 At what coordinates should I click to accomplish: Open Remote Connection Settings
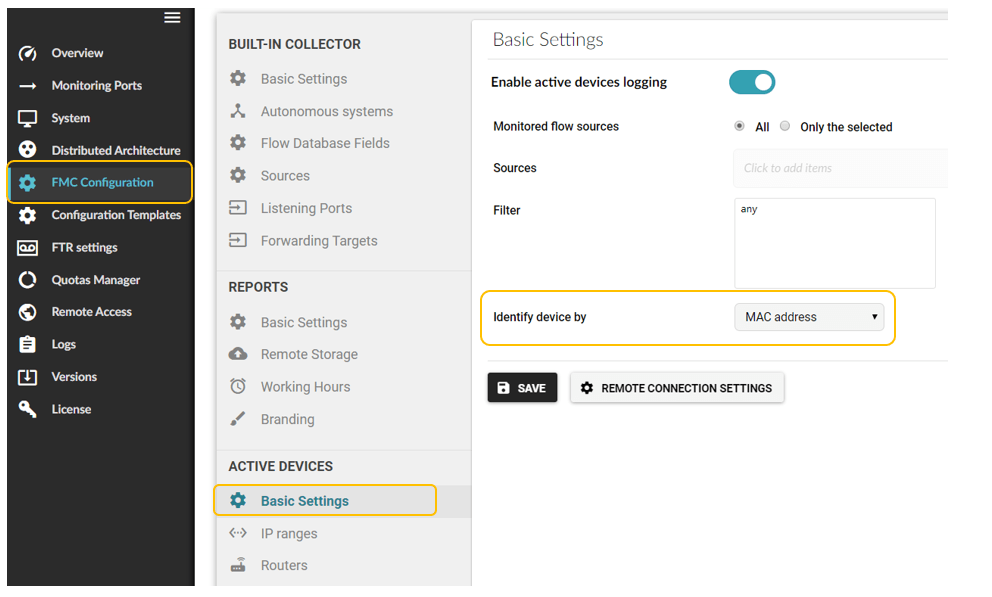pyautogui.click(x=677, y=388)
